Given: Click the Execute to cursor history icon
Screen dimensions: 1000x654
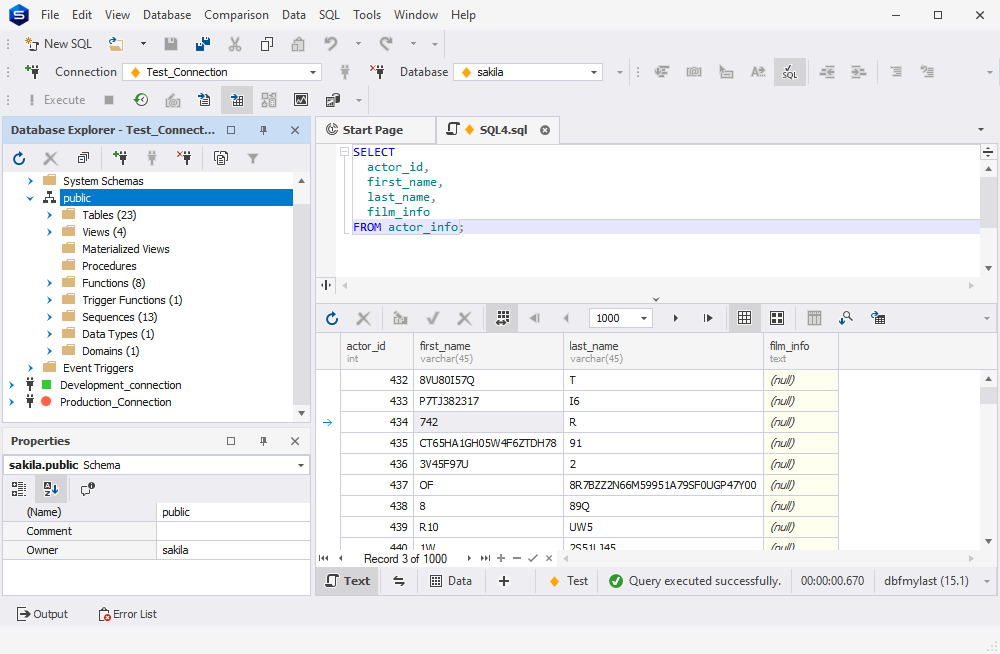Looking at the screenshot, I should tap(141, 100).
